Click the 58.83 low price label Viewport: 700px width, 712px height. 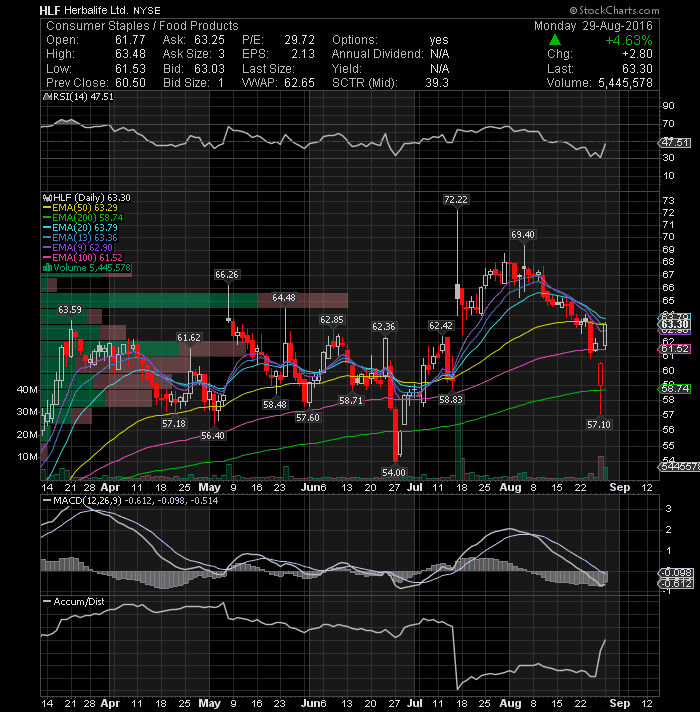point(451,400)
